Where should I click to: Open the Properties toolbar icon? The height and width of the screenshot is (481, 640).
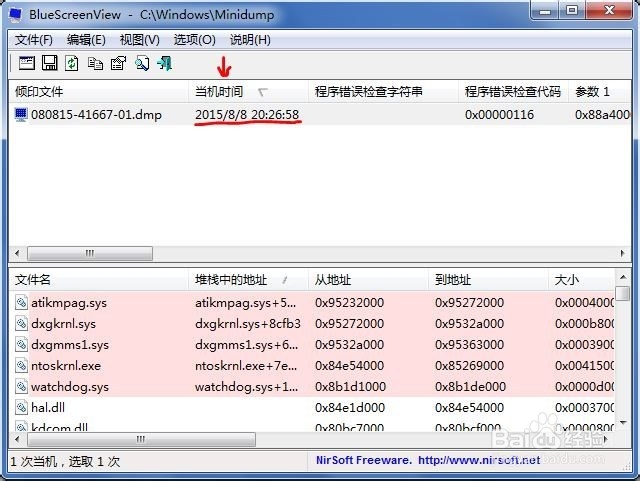[118, 63]
